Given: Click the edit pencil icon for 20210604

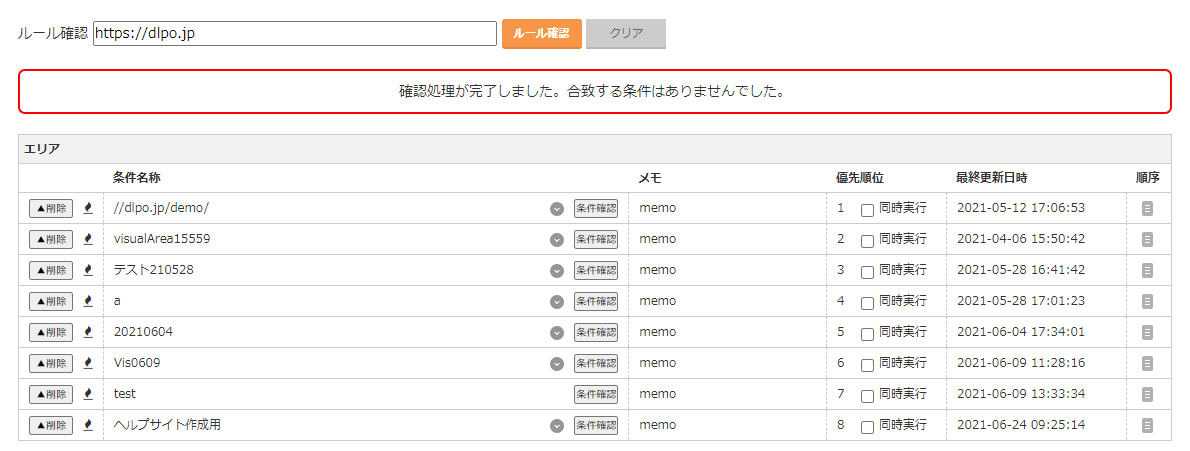Looking at the screenshot, I should tap(88, 333).
